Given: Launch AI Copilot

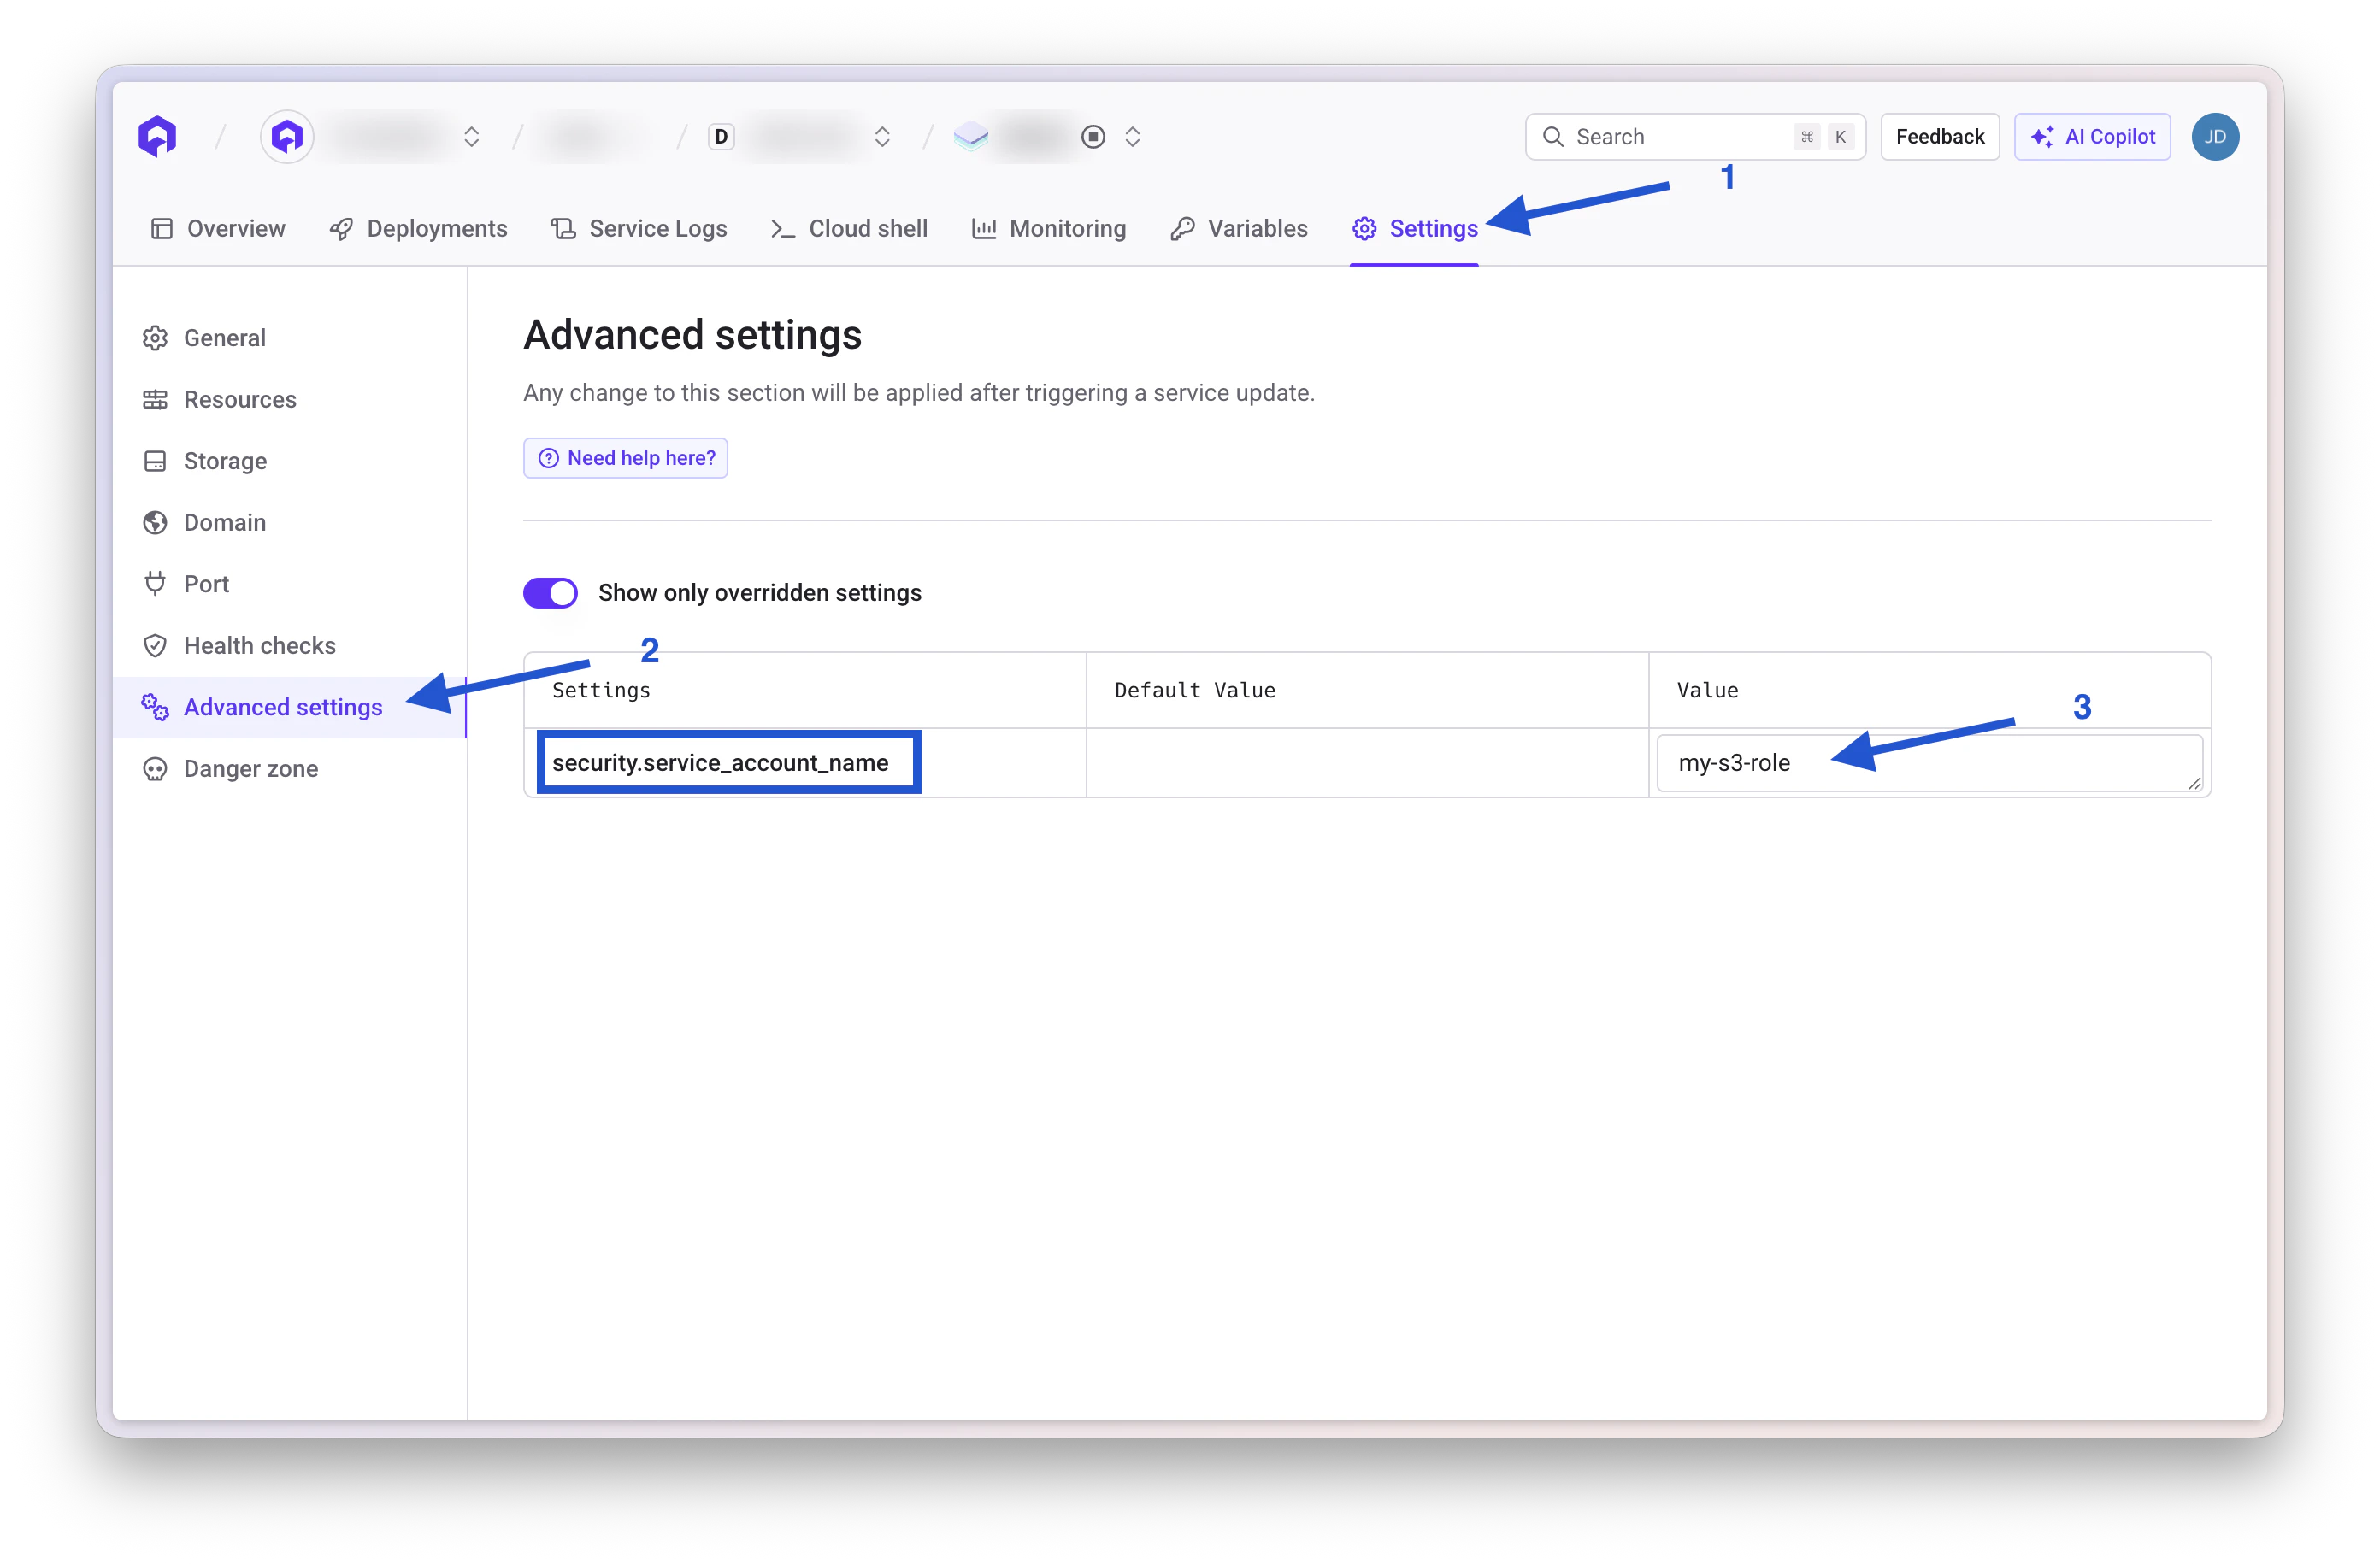Looking at the screenshot, I should [2092, 136].
